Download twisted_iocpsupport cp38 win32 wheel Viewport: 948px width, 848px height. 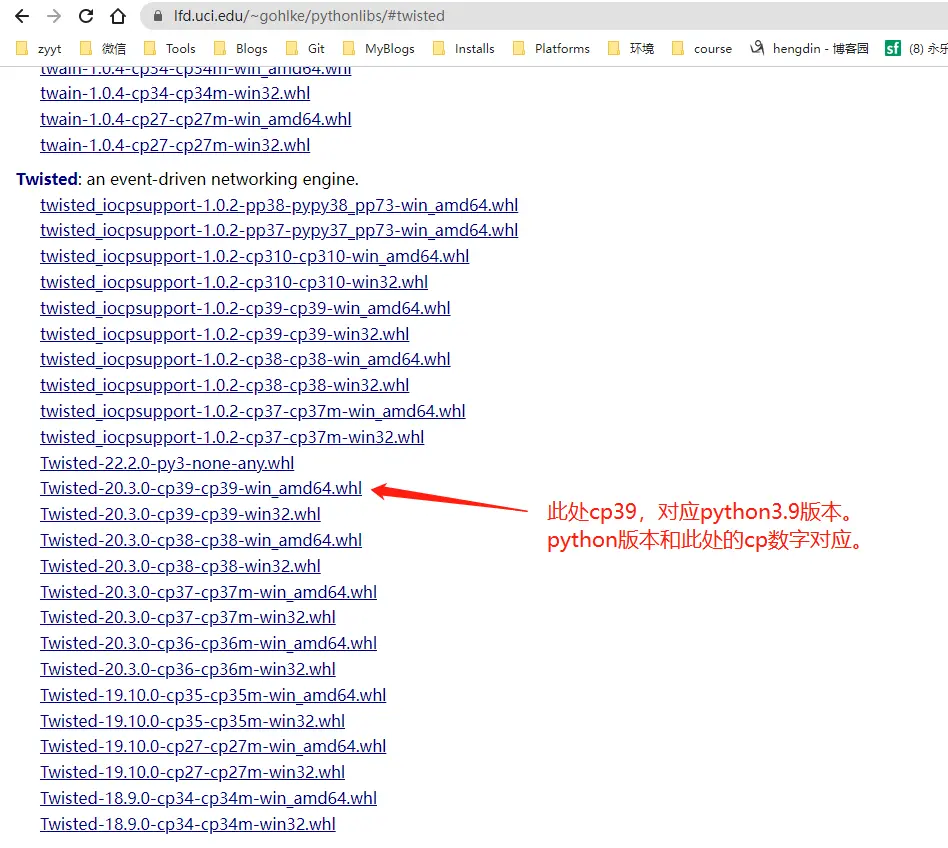[224, 385]
